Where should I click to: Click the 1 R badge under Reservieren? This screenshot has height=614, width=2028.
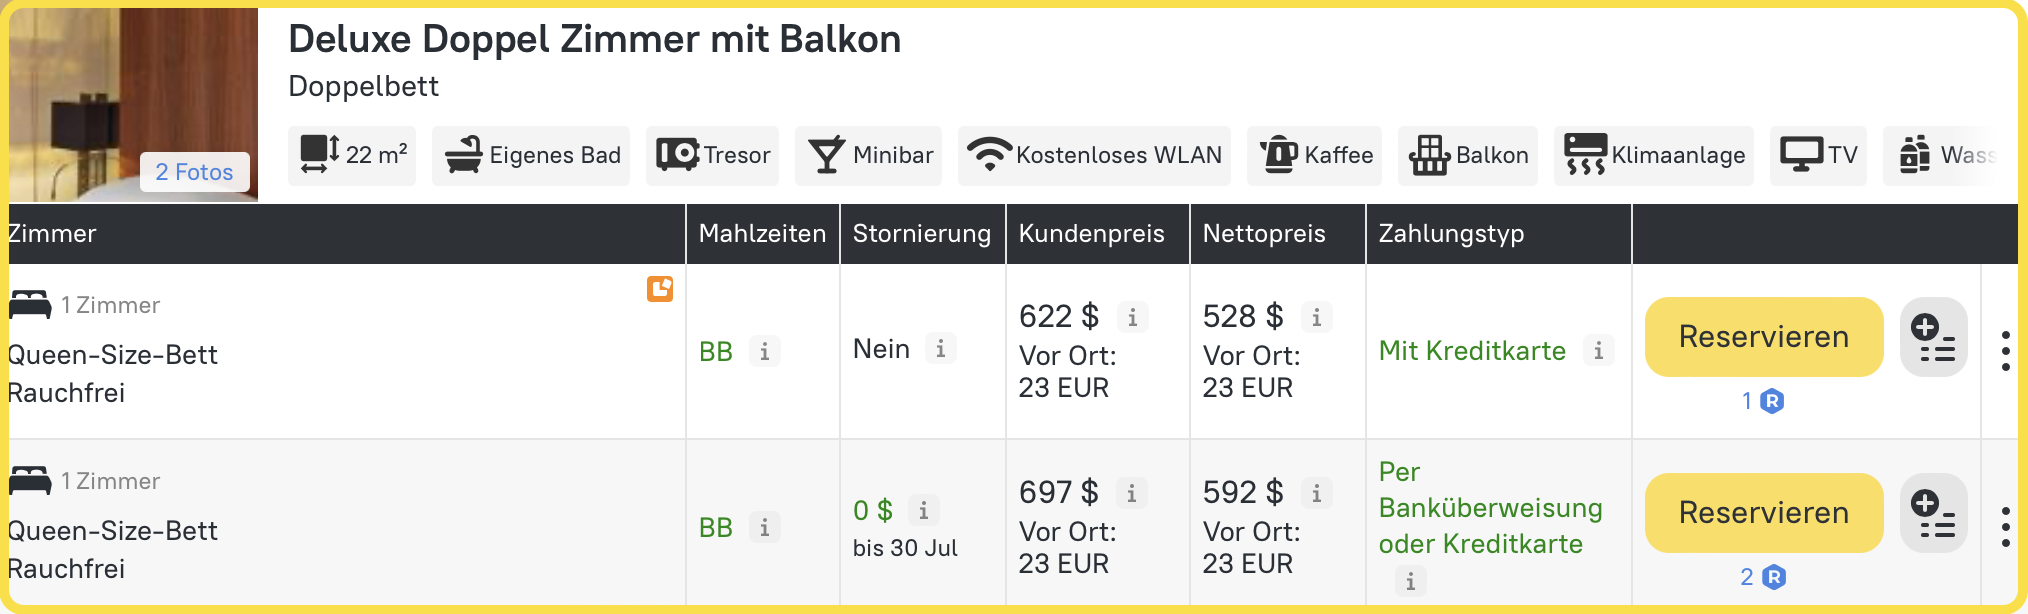(x=1762, y=401)
